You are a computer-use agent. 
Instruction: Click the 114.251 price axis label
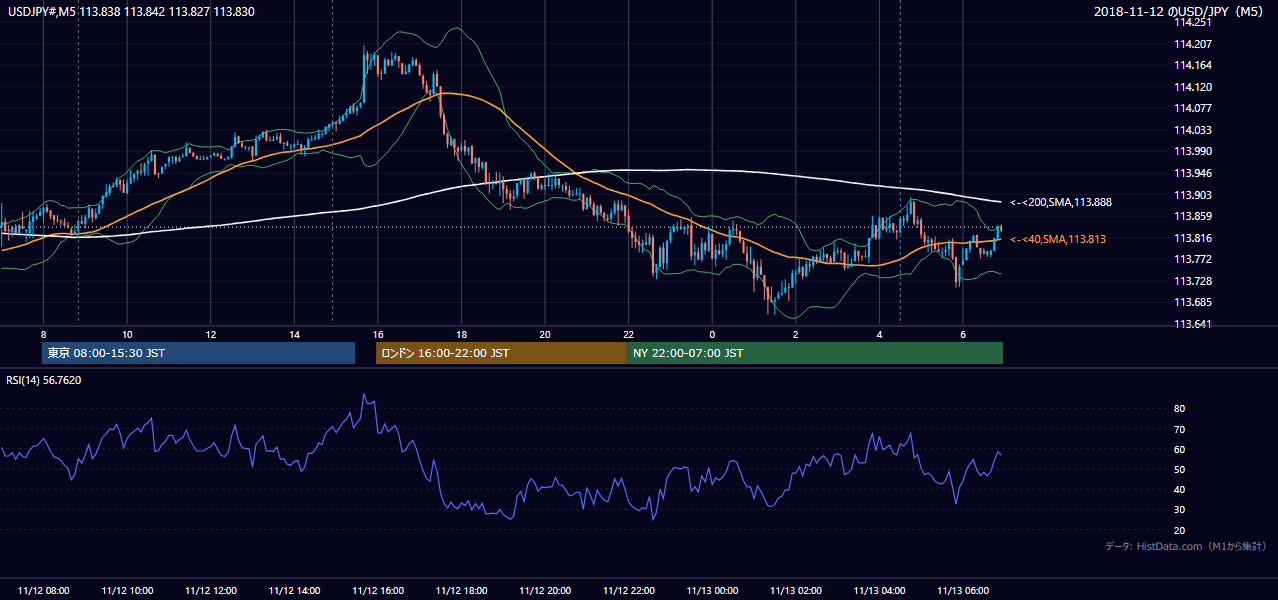point(1192,22)
